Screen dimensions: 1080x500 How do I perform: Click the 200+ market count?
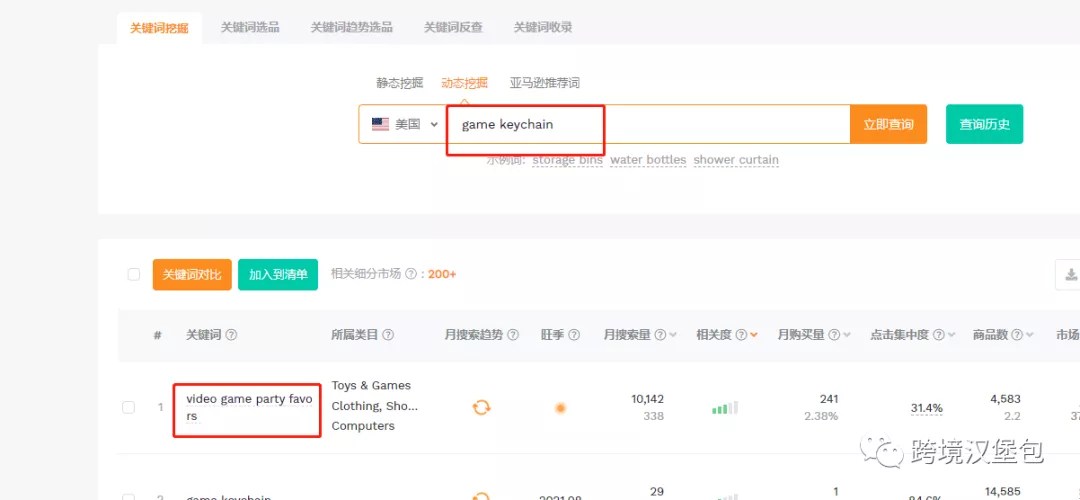pyautogui.click(x=442, y=275)
